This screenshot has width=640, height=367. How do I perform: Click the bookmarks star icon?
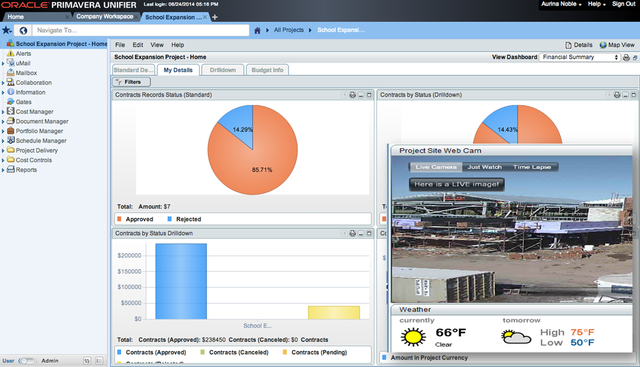[x=7, y=30]
